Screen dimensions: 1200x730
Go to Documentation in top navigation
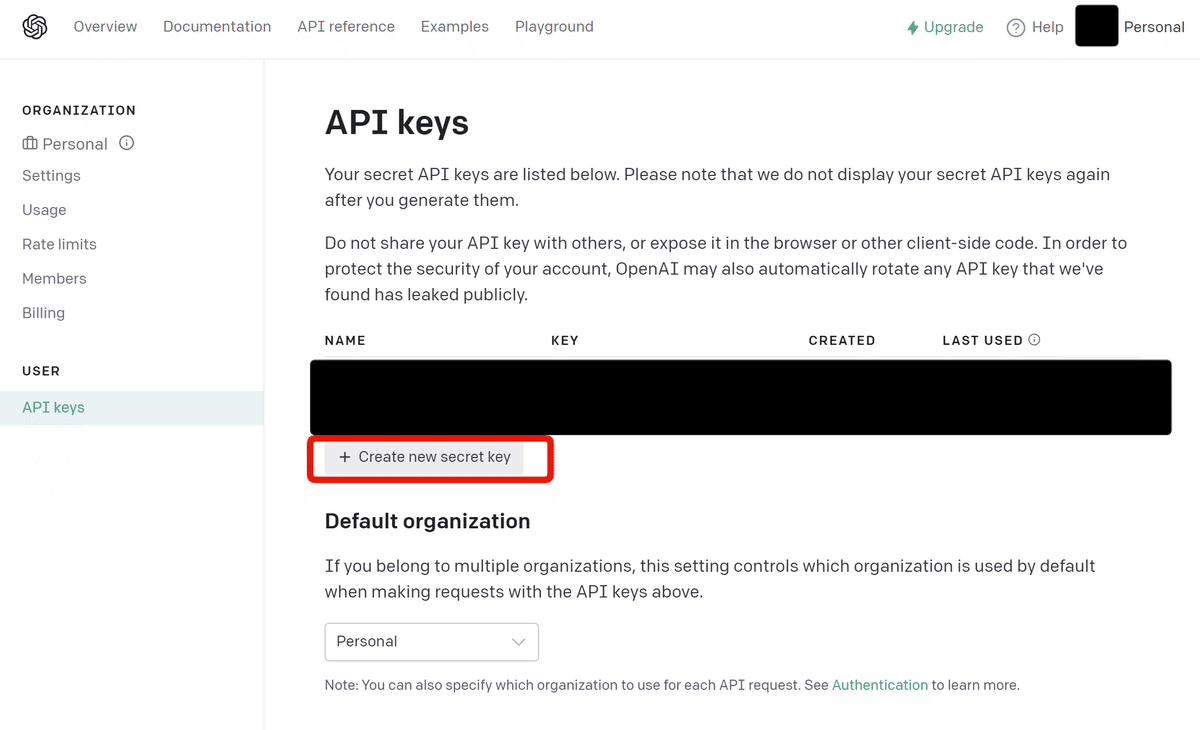pos(217,27)
